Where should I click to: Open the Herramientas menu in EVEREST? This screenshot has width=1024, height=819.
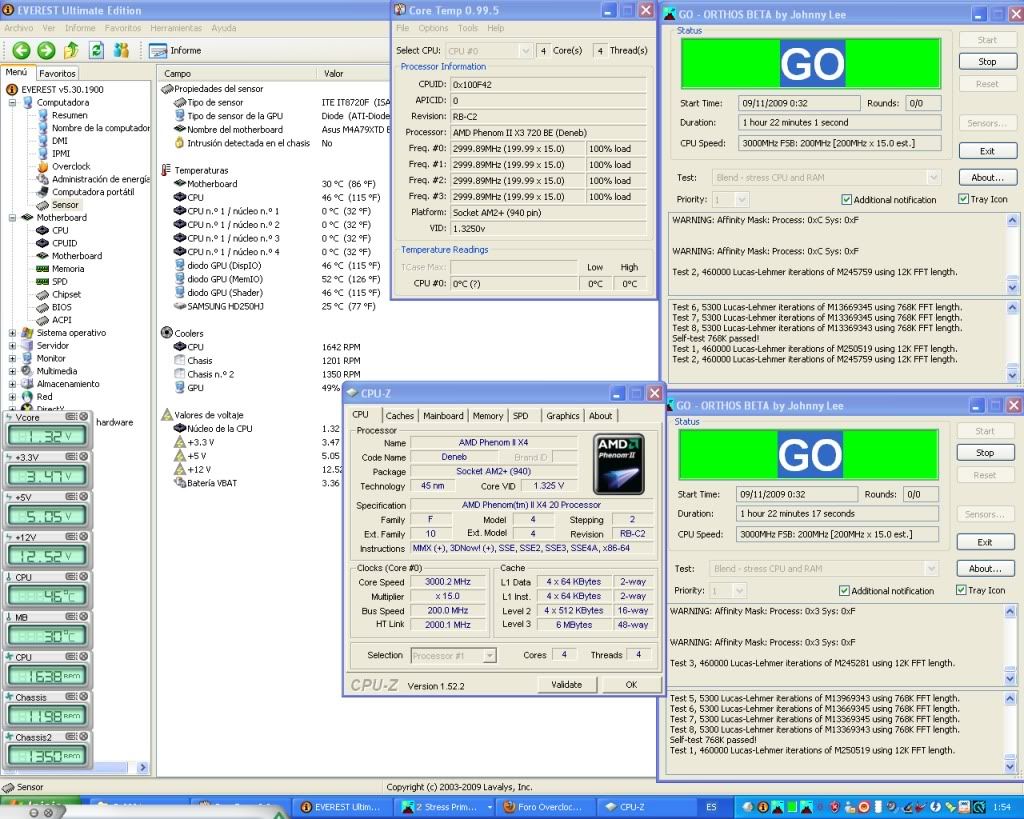coord(176,28)
